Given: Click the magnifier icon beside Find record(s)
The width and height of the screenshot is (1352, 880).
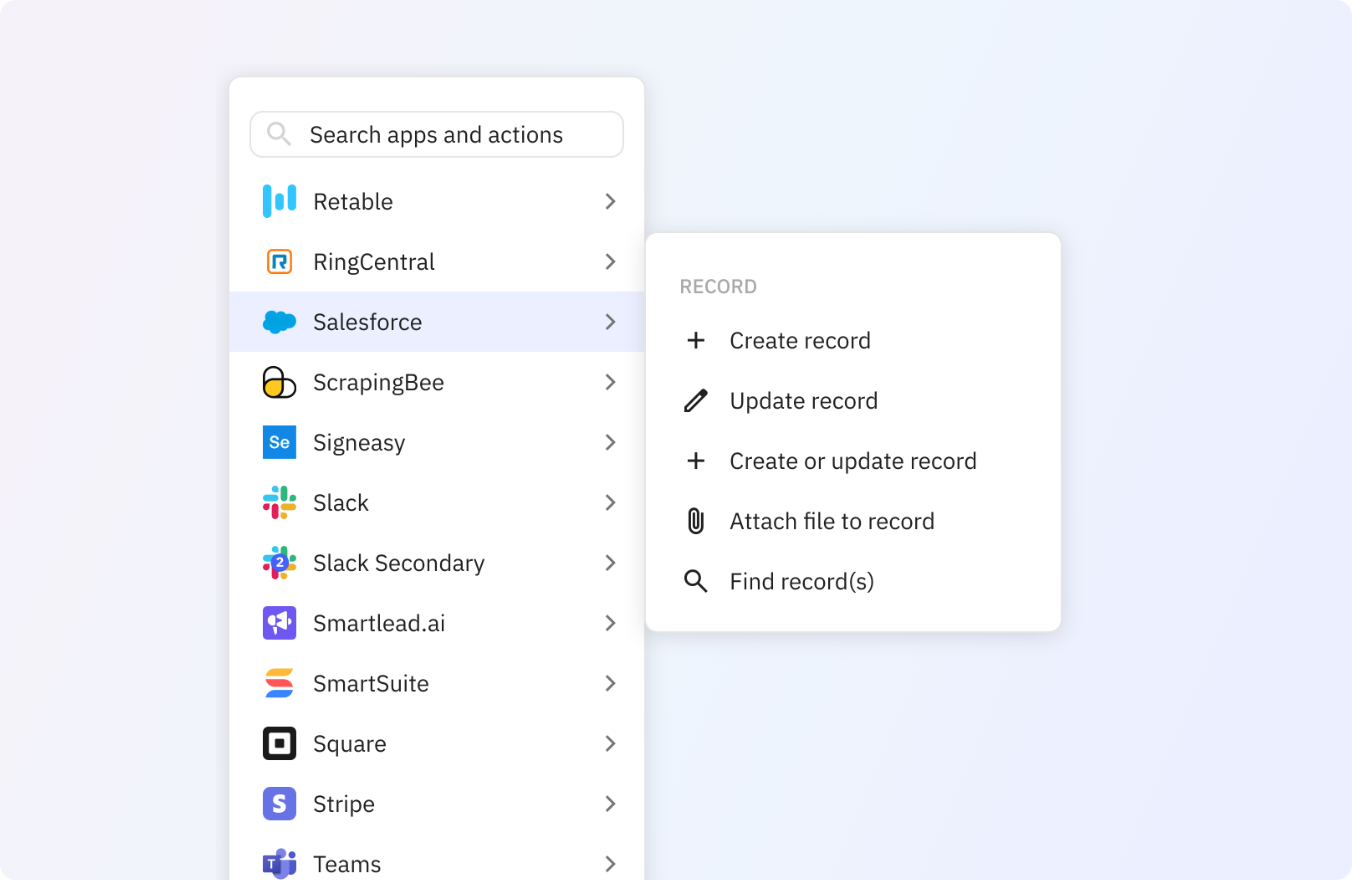Looking at the screenshot, I should (x=696, y=581).
